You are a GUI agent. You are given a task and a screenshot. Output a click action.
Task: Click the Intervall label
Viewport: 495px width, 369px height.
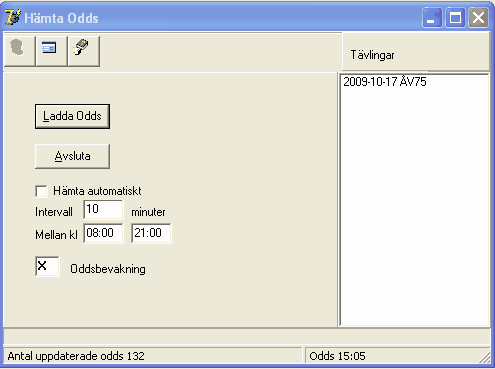click(x=54, y=212)
